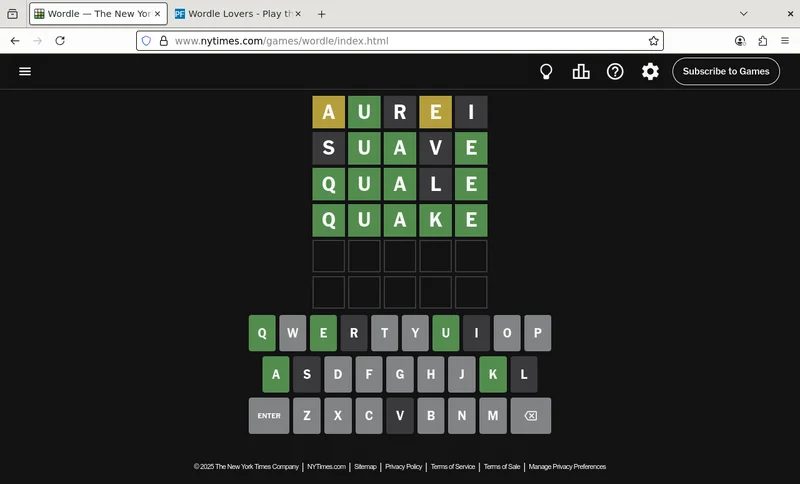The width and height of the screenshot is (800, 484).
Task: Tap the green A key on the keyboard
Action: [x=276, y=374]
